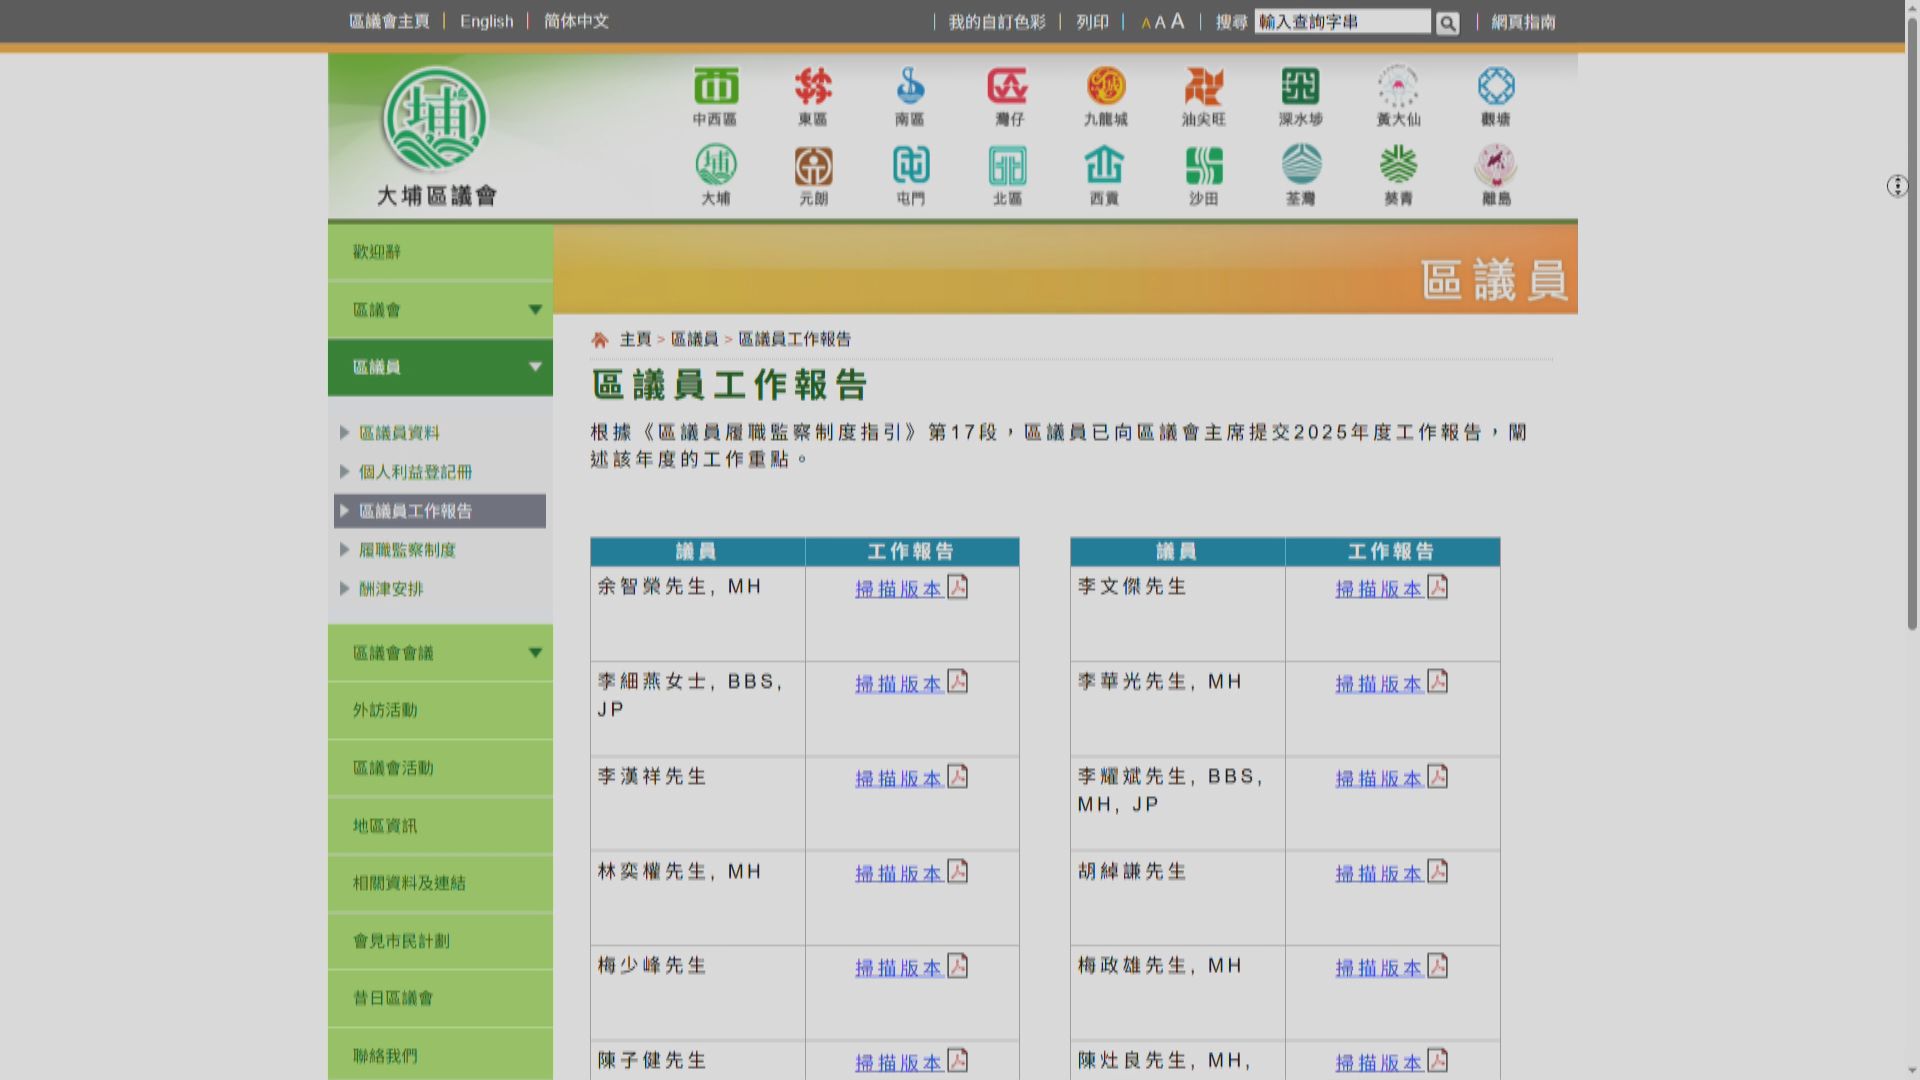Click the Tai Po District Council logo
The image size is (1920, 1080).
[436, 120]
